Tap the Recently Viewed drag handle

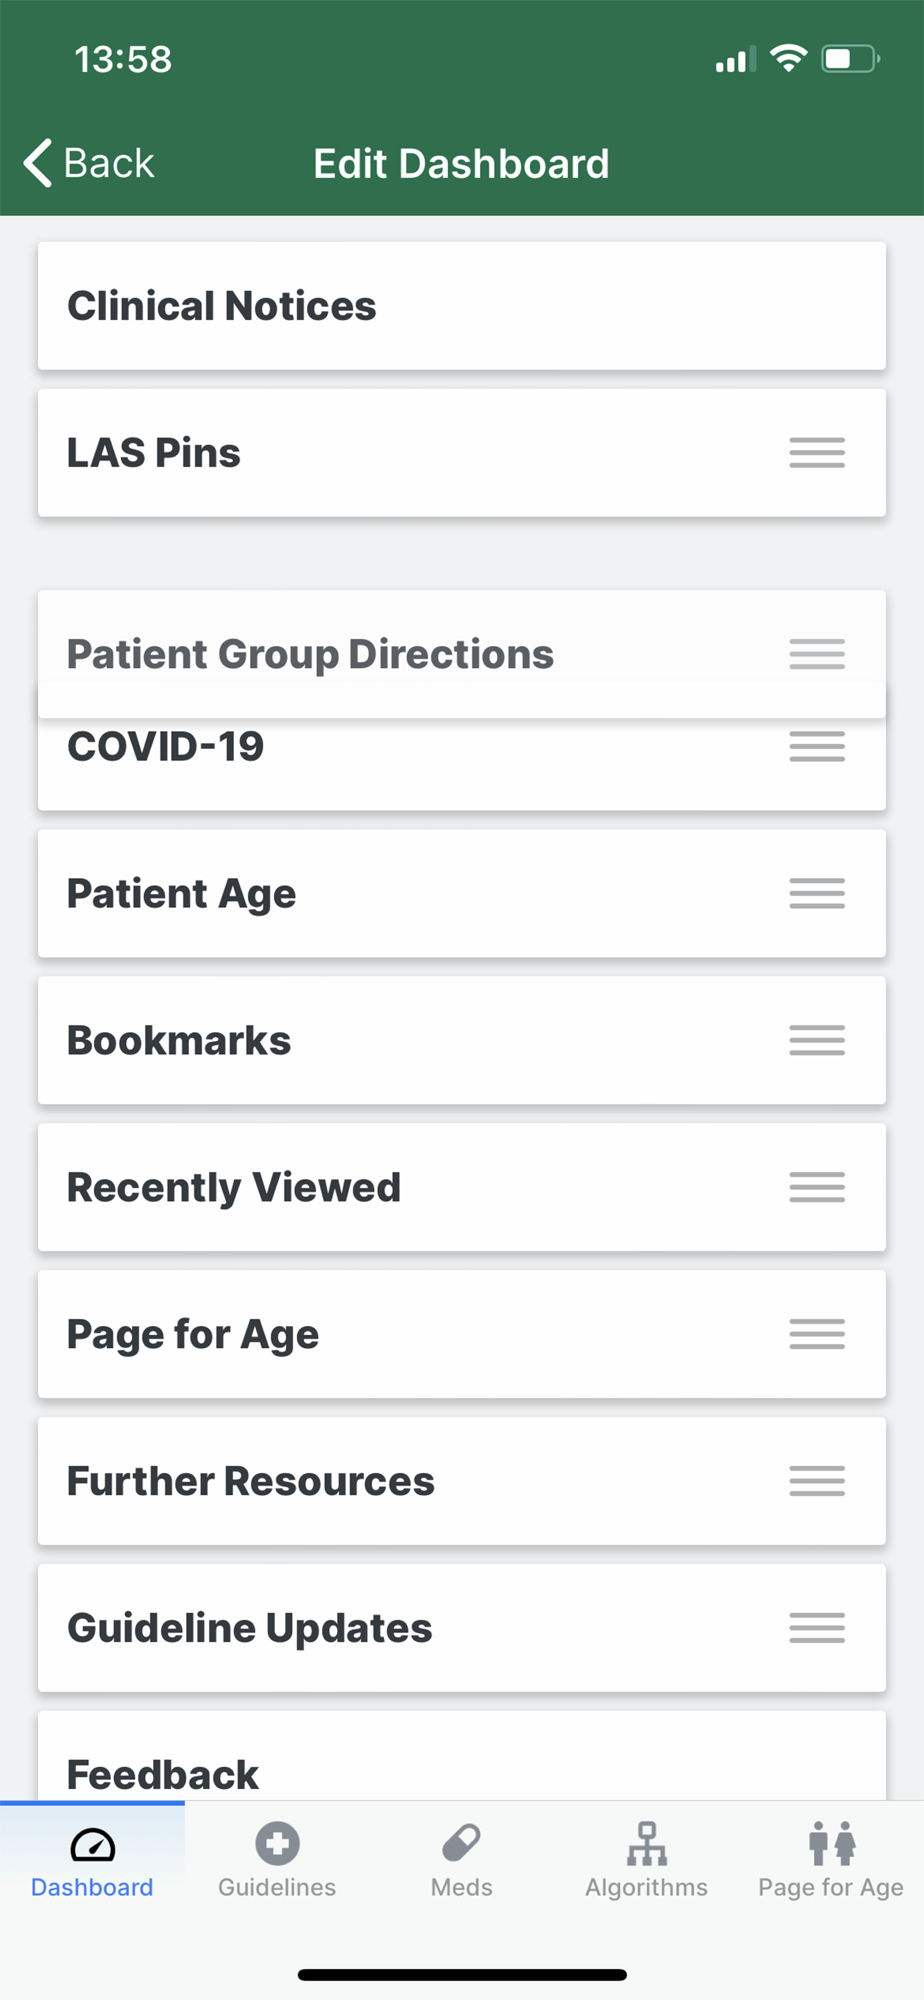point(816,1187)
